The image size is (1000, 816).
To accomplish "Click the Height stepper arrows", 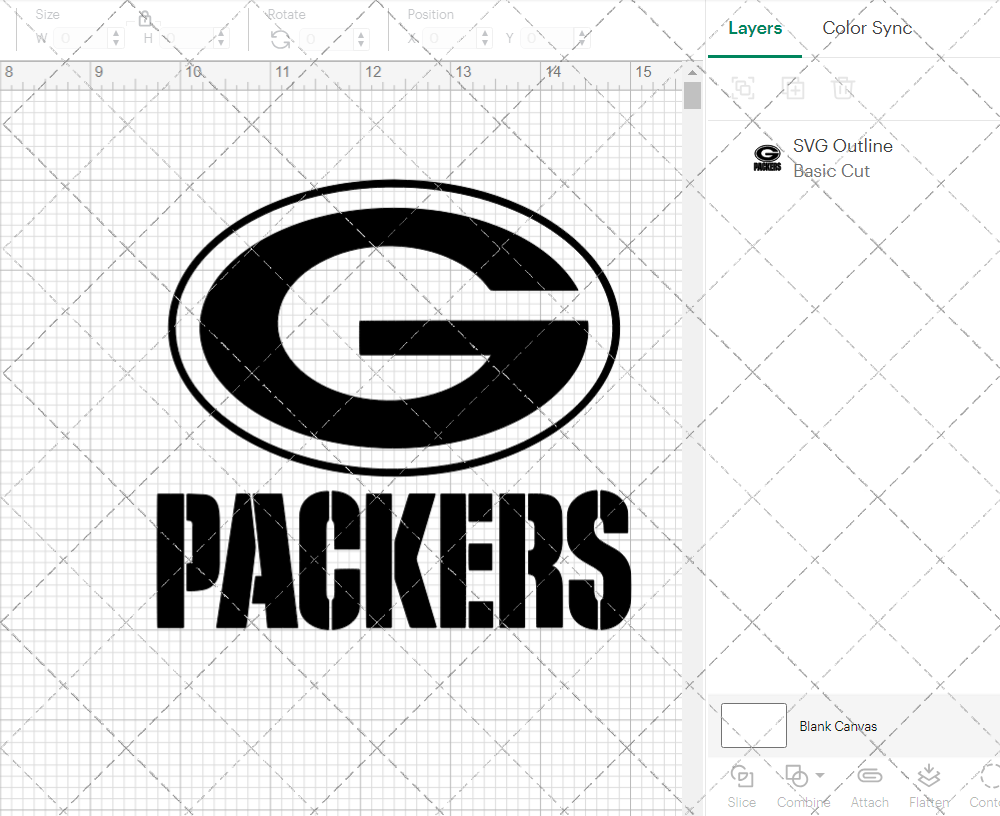I will coord(221,39).
